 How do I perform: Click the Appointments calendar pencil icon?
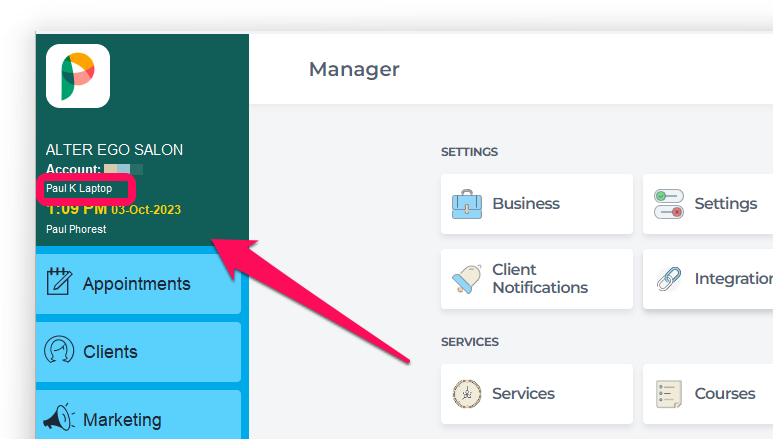pyautogui.click(x=59, y=281)
